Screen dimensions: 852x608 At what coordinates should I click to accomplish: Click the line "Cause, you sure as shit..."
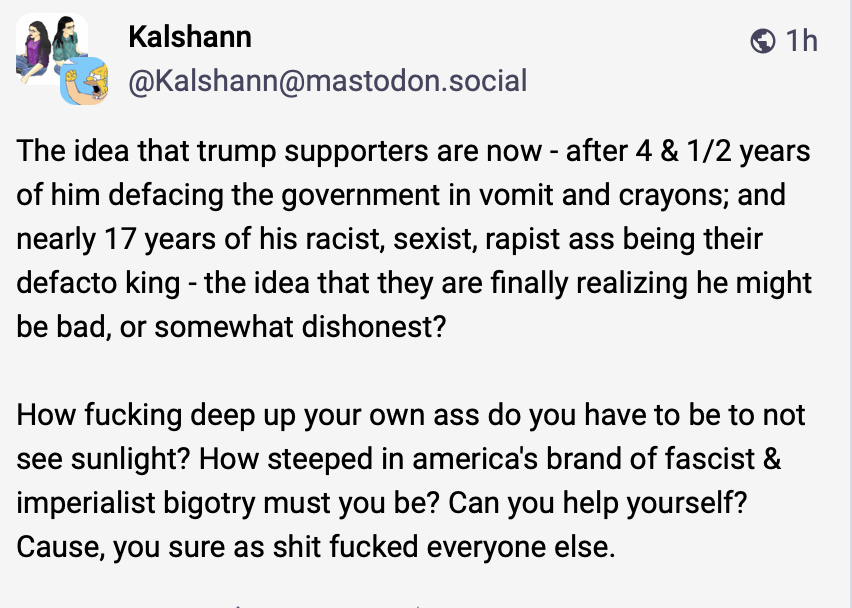click(316, 547)
